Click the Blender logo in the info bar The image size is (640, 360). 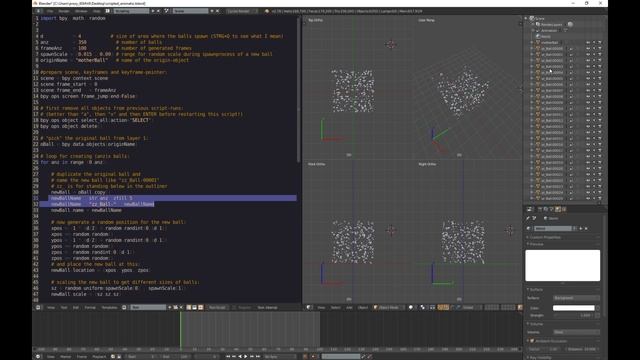[266, 11]
